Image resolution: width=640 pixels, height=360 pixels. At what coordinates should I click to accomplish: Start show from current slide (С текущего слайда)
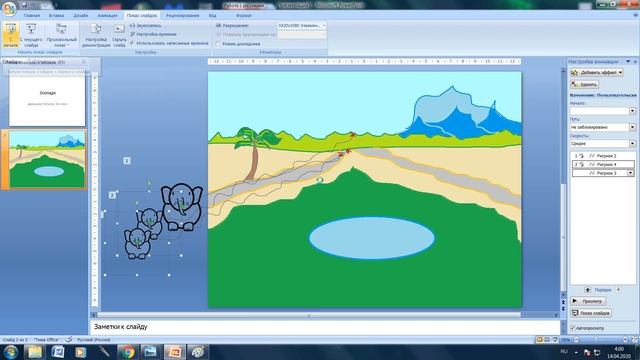tap(31, 35)
